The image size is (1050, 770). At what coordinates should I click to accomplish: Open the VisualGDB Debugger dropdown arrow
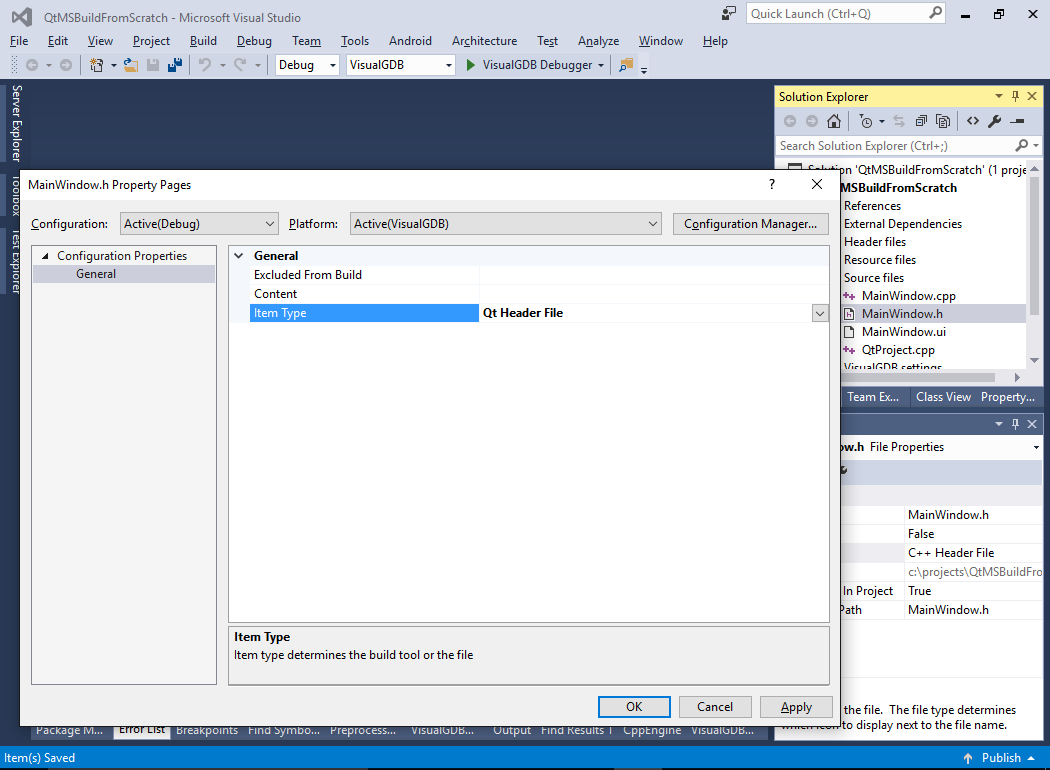(x=601, y=65)
